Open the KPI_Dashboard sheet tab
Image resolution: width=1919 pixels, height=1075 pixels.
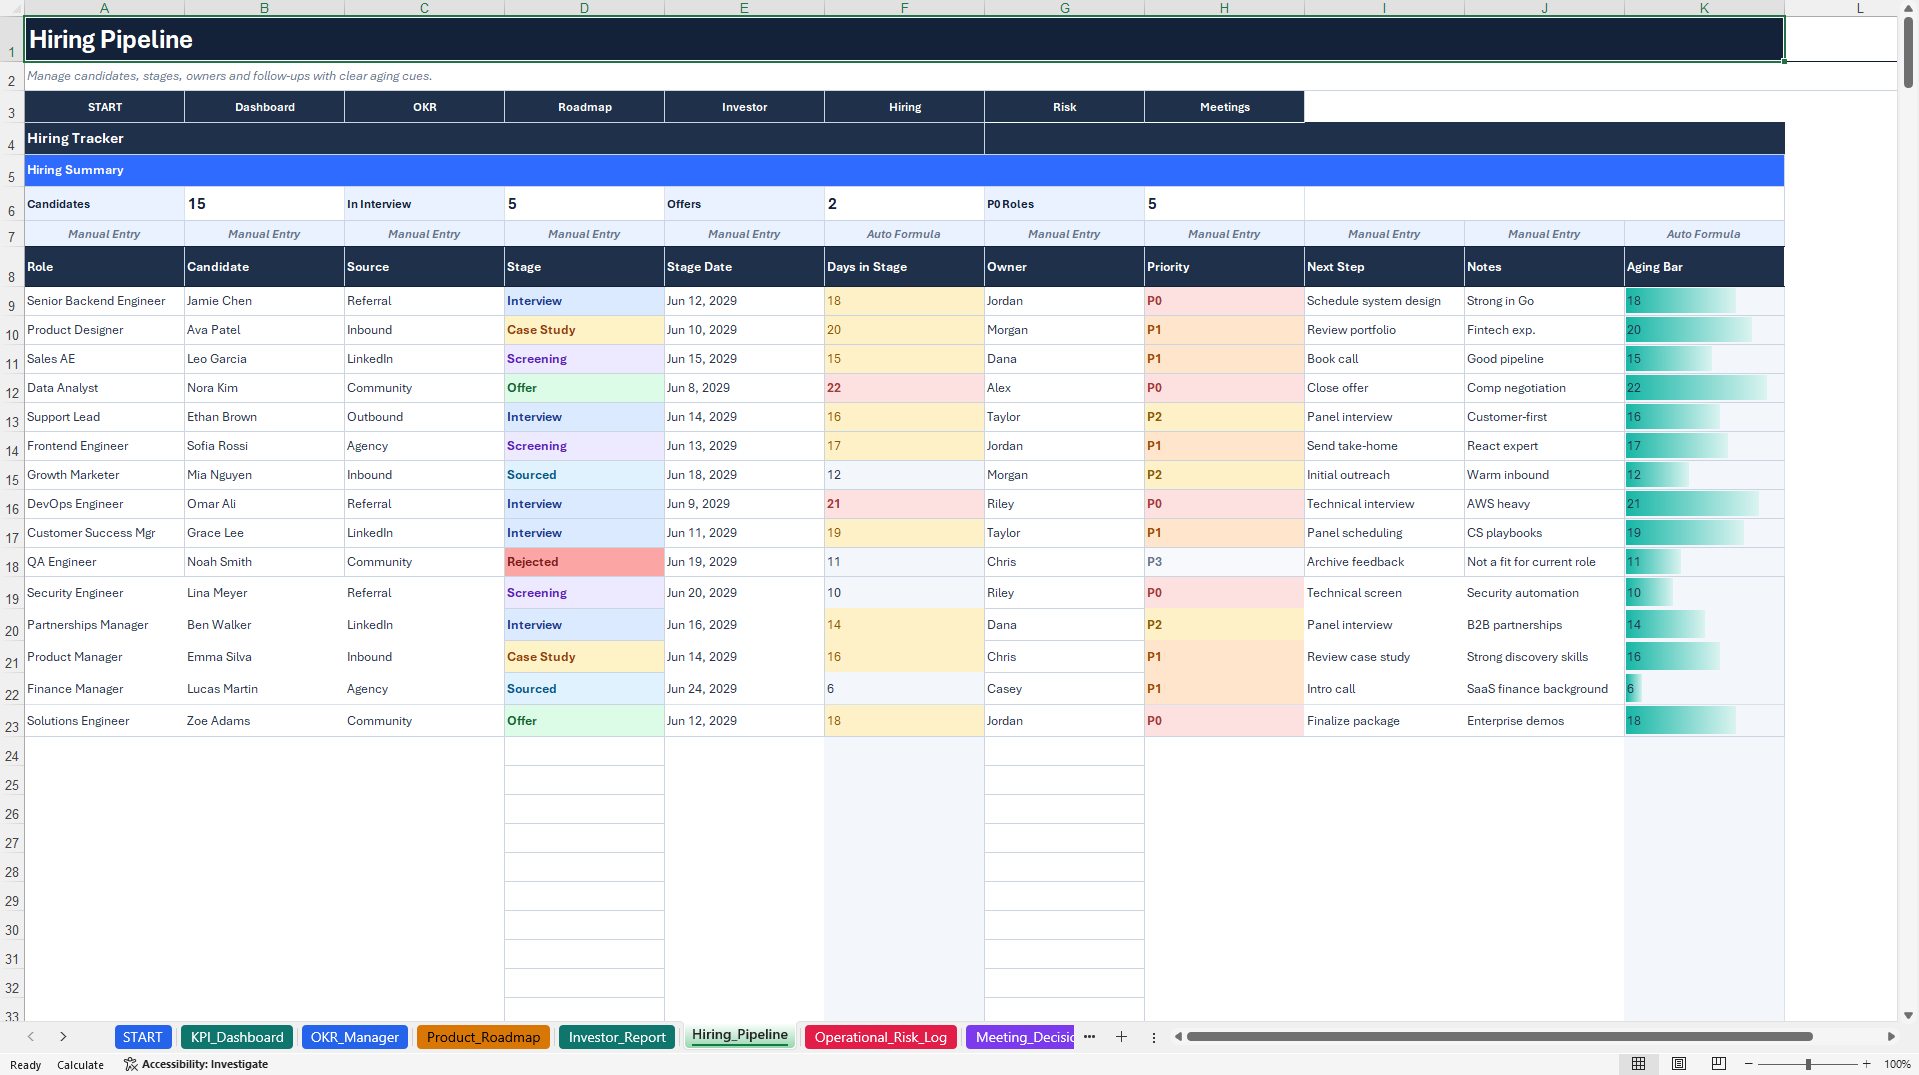click(237, 1037)
